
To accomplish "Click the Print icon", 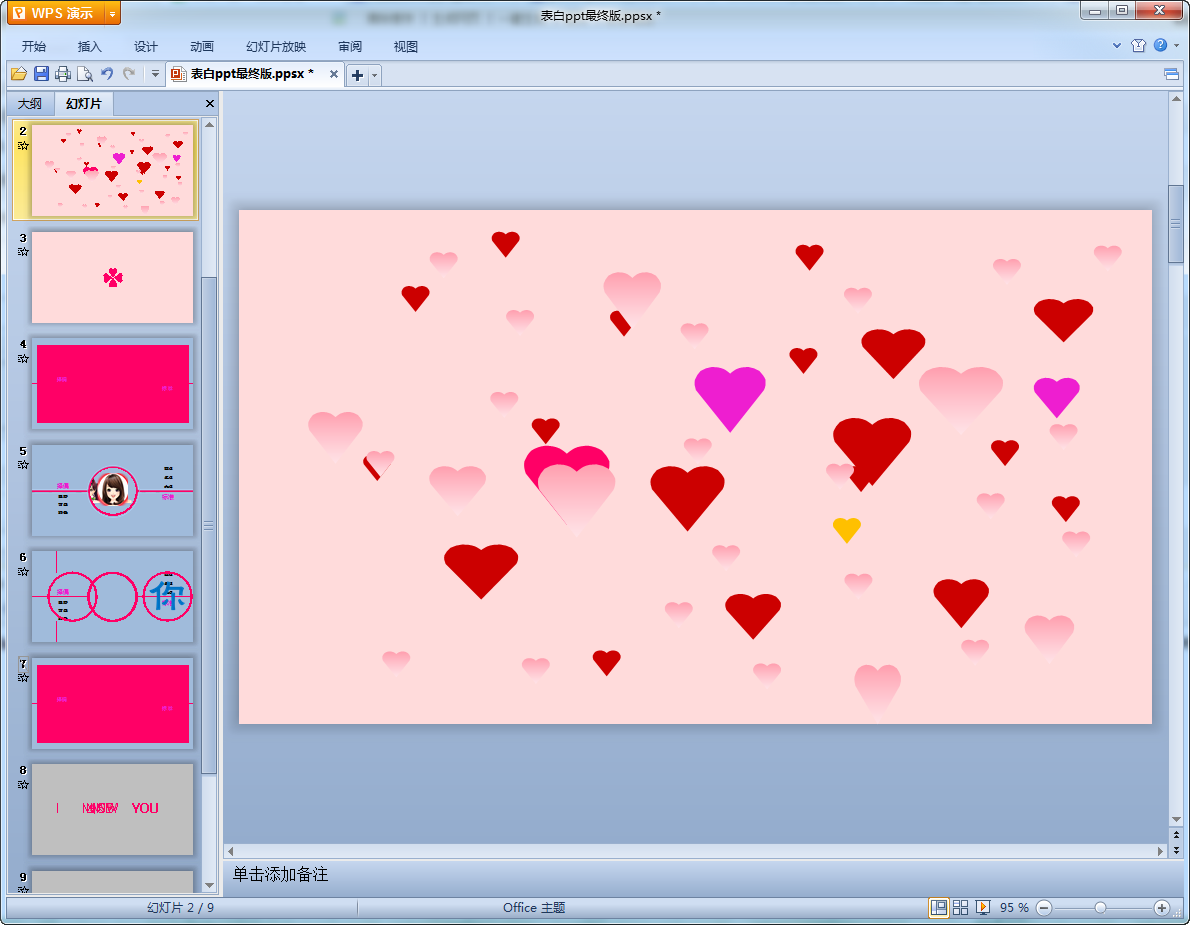I will (63, 74).
